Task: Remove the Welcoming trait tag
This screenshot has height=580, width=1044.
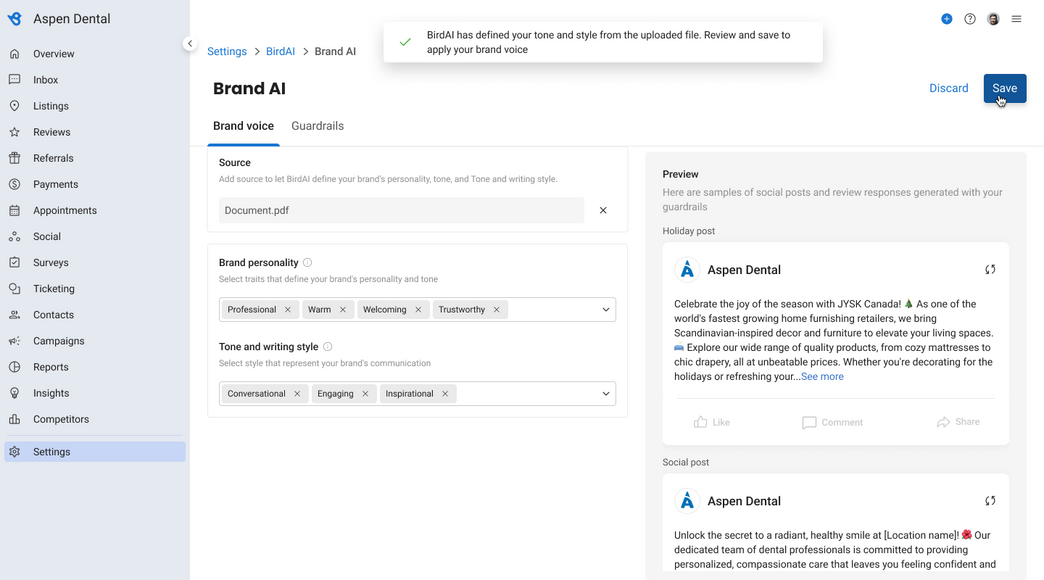Action: coord(418,310)
